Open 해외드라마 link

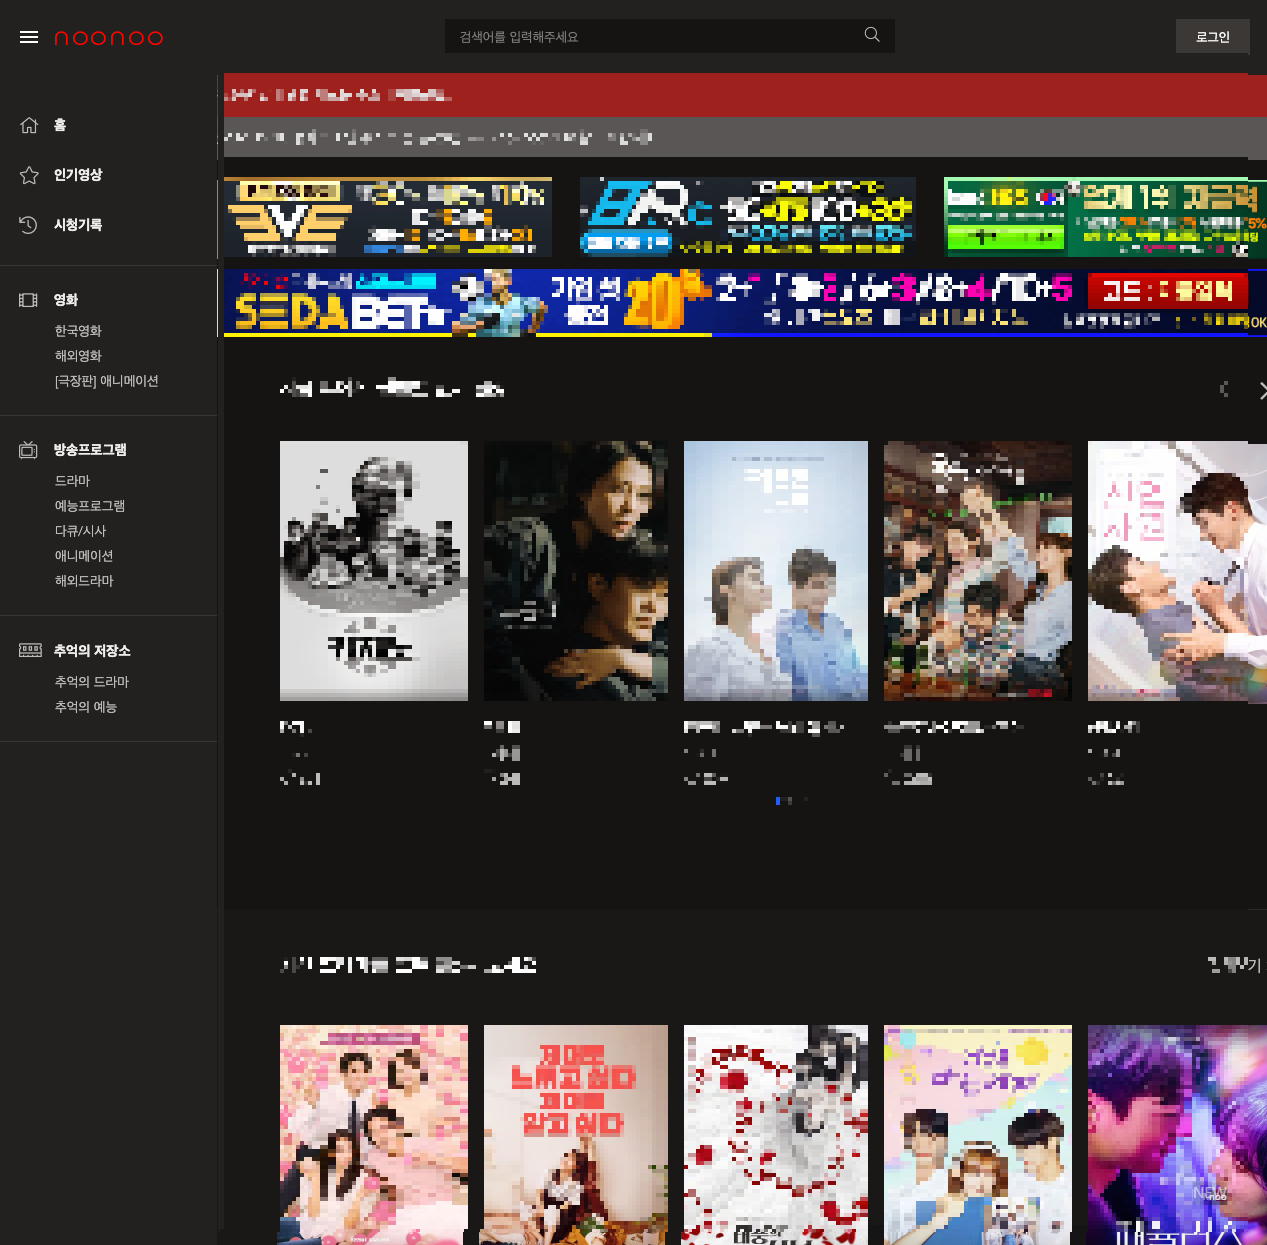[x=84, y=581]
